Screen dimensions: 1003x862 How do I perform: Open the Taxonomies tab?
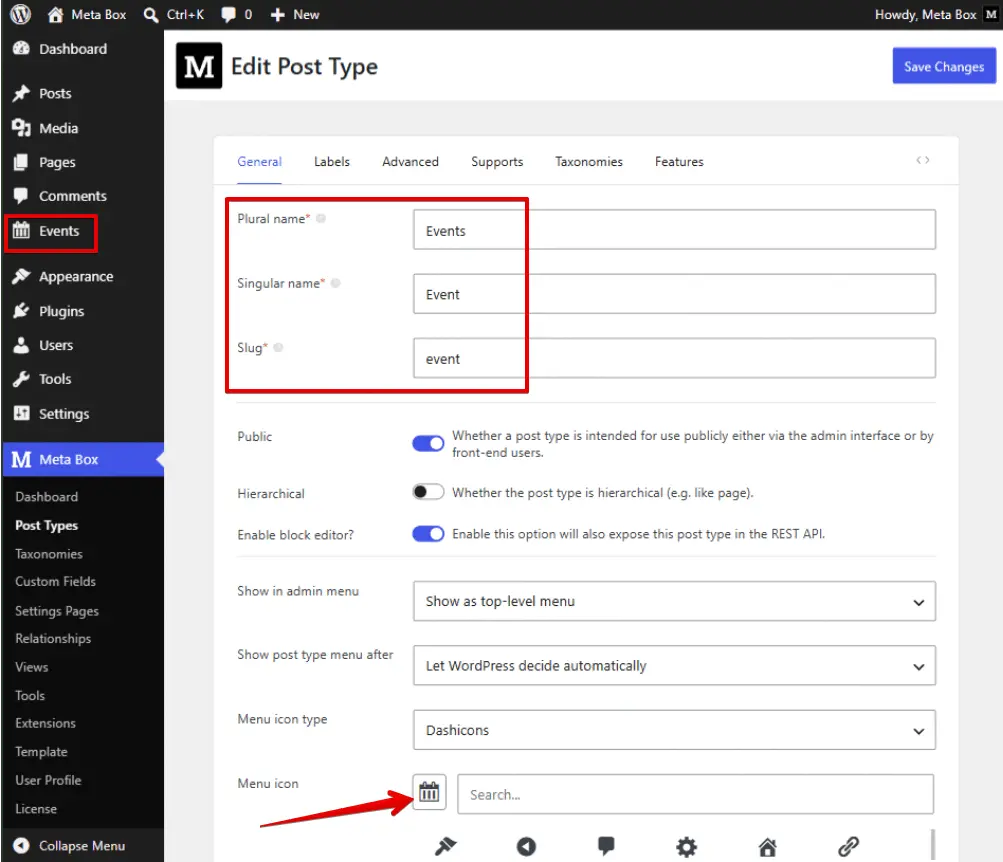pos(588,162)
